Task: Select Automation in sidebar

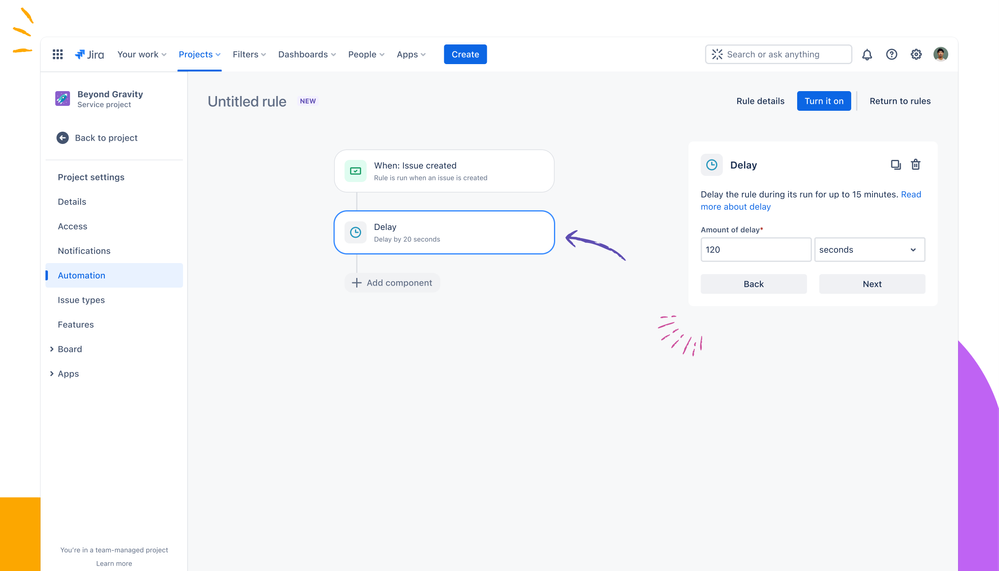Action: pyautogui.click(x=114, y=275)
